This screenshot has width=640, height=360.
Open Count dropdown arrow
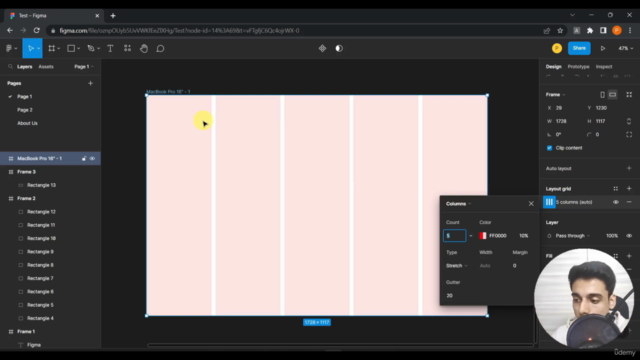[471, 236]
